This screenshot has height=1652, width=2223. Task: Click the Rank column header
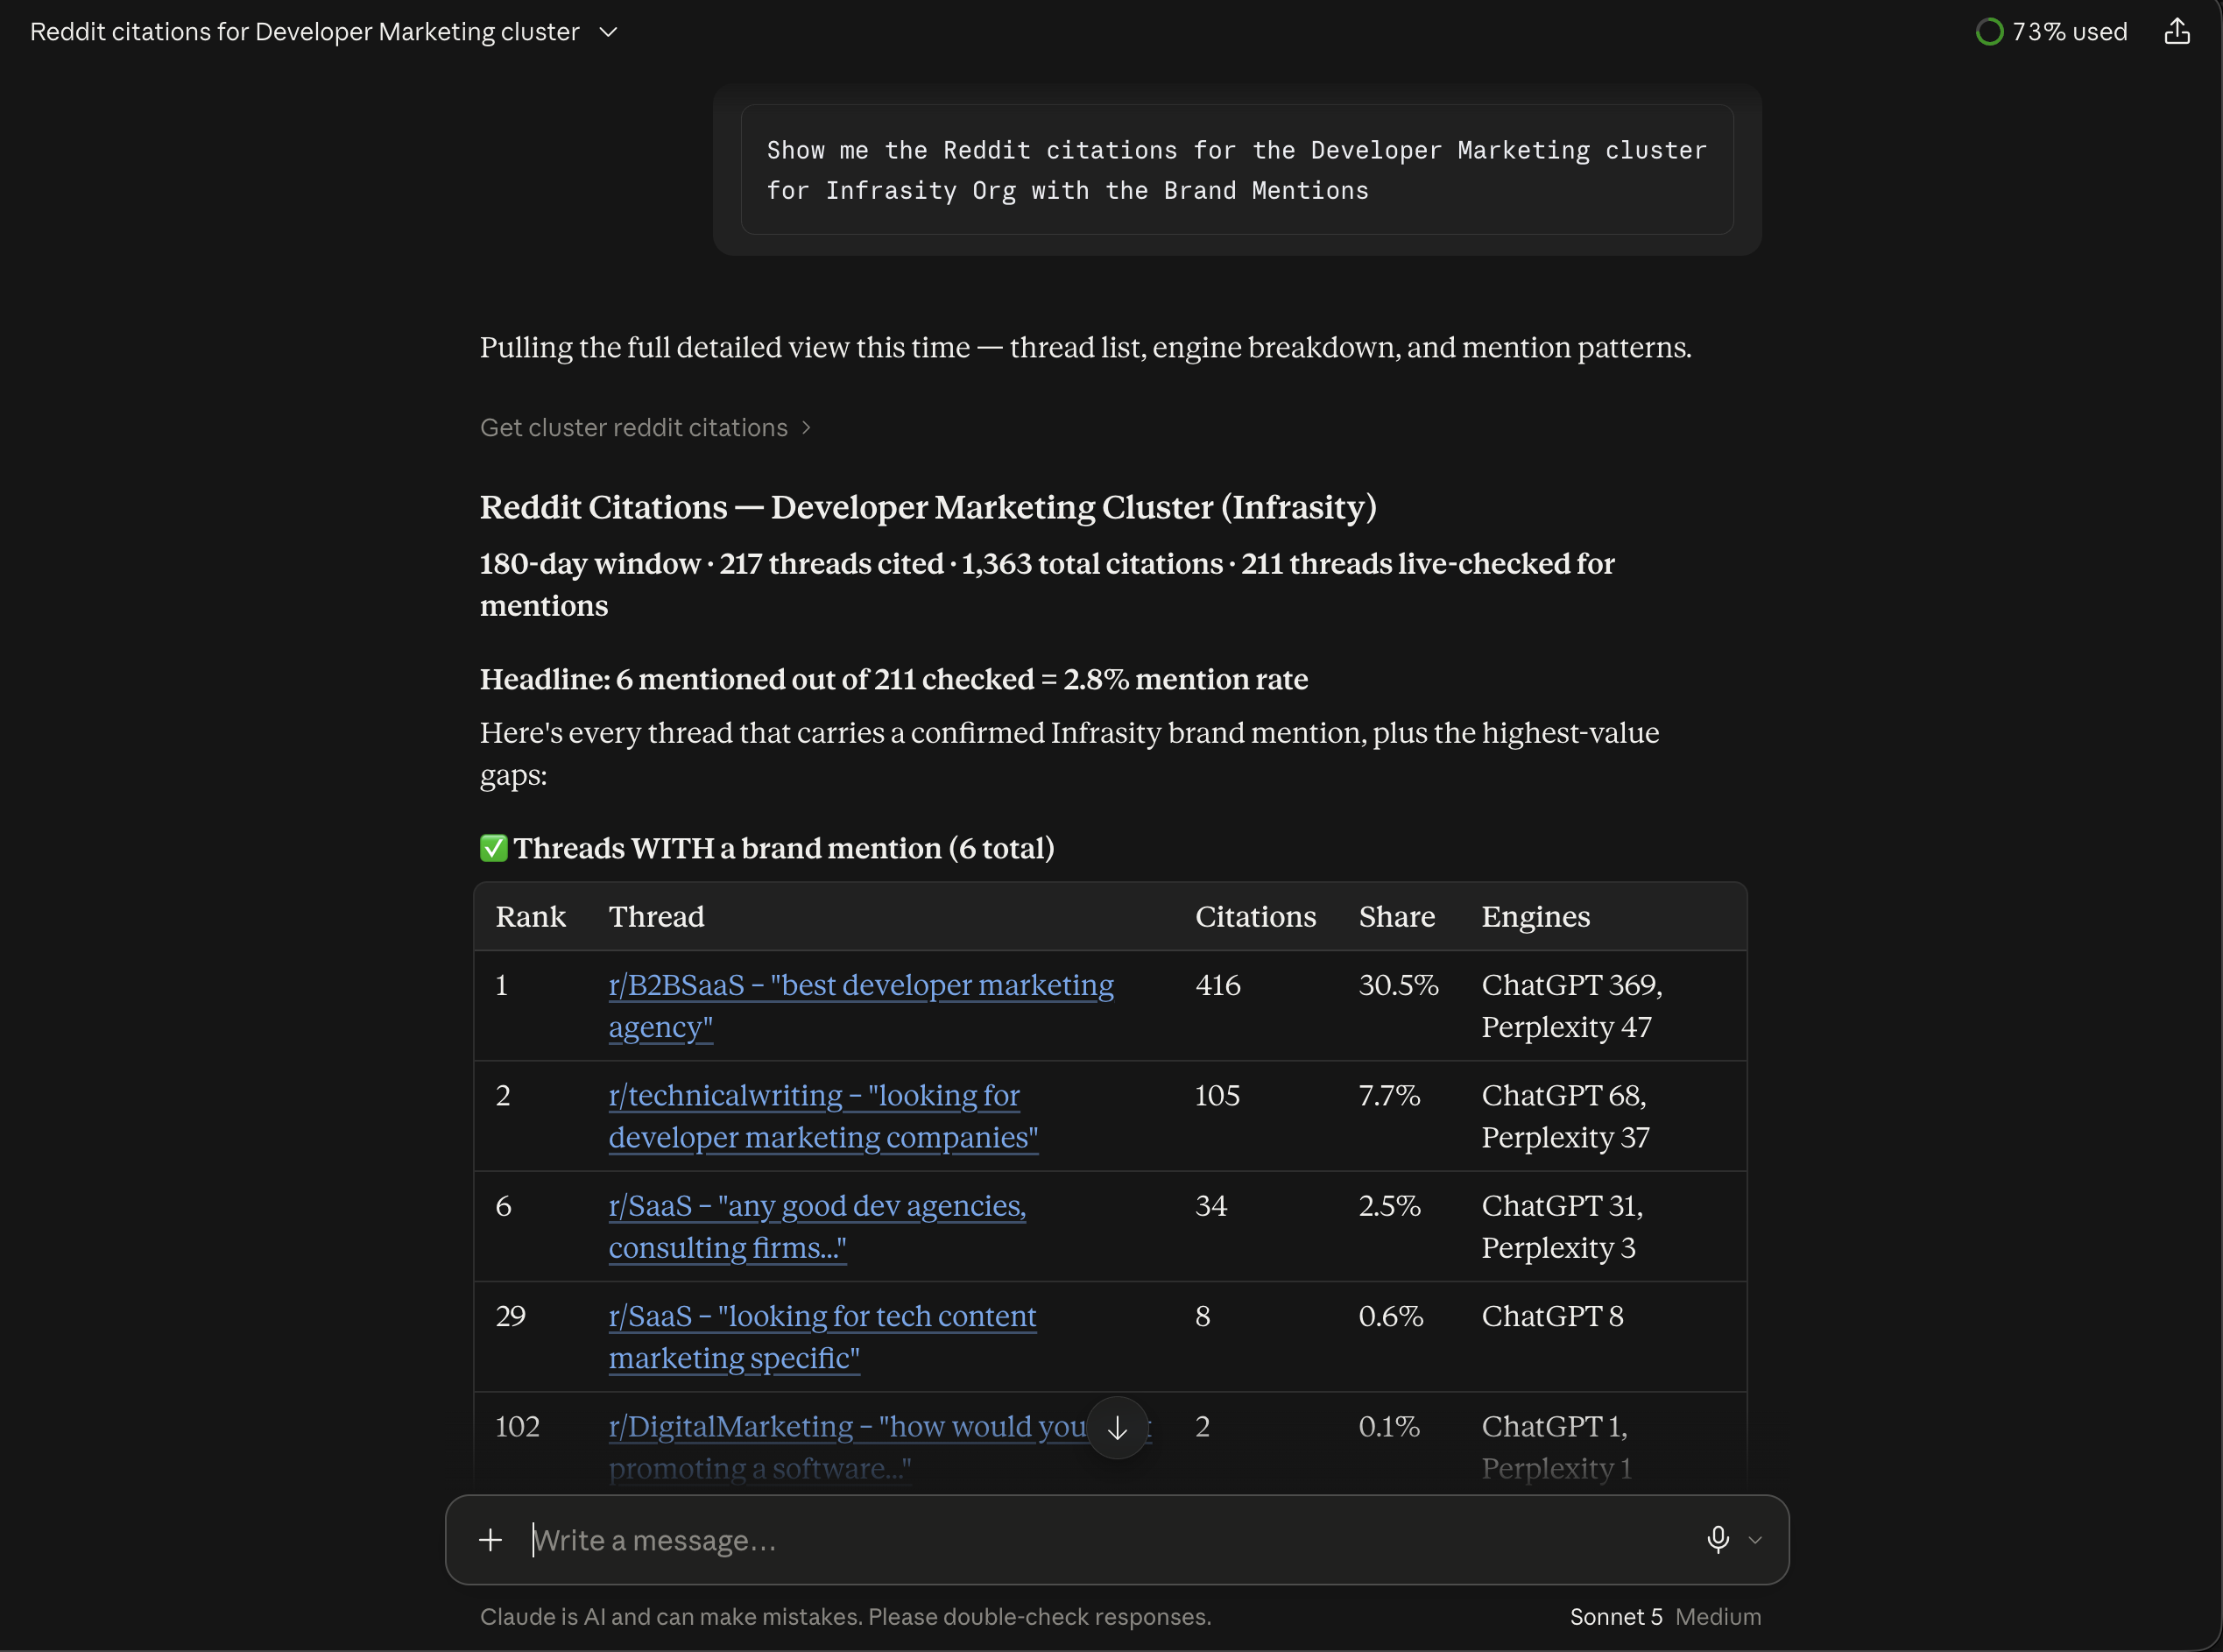531,917
